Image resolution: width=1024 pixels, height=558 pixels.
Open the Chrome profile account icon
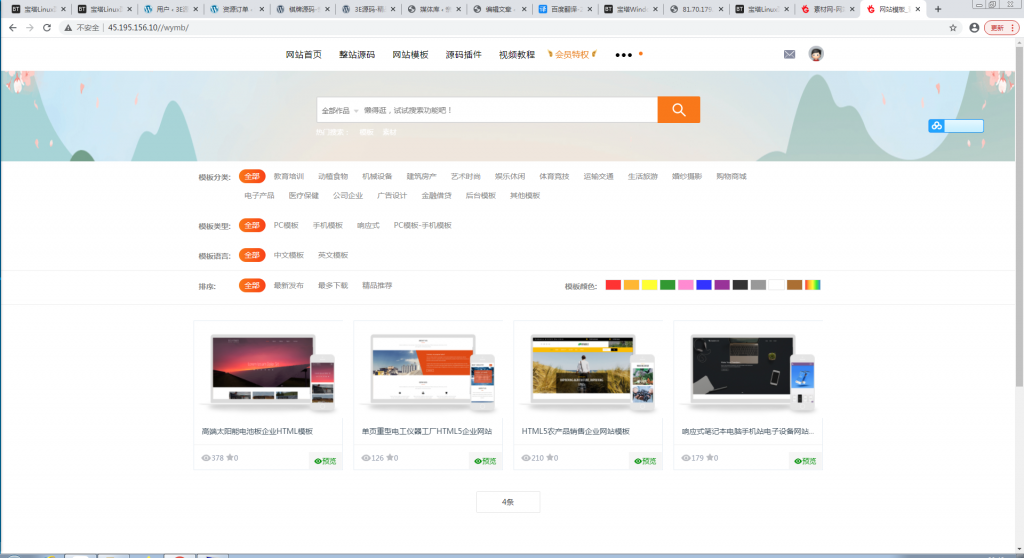[974, 28]
